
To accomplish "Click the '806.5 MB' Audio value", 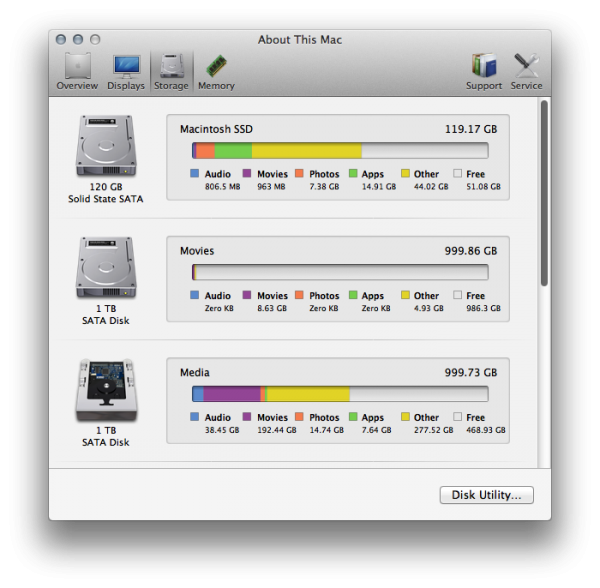I will (223, 187).
